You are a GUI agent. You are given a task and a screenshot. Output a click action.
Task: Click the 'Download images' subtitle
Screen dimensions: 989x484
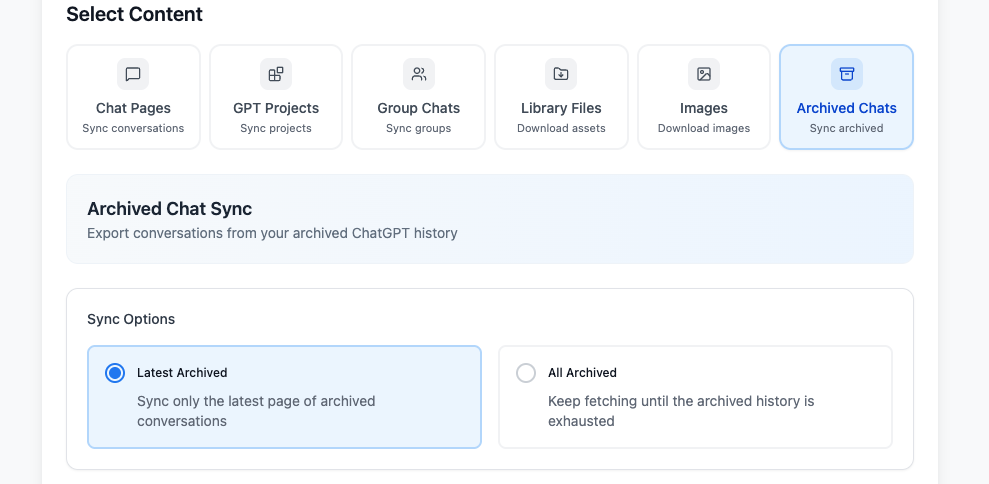704,129
